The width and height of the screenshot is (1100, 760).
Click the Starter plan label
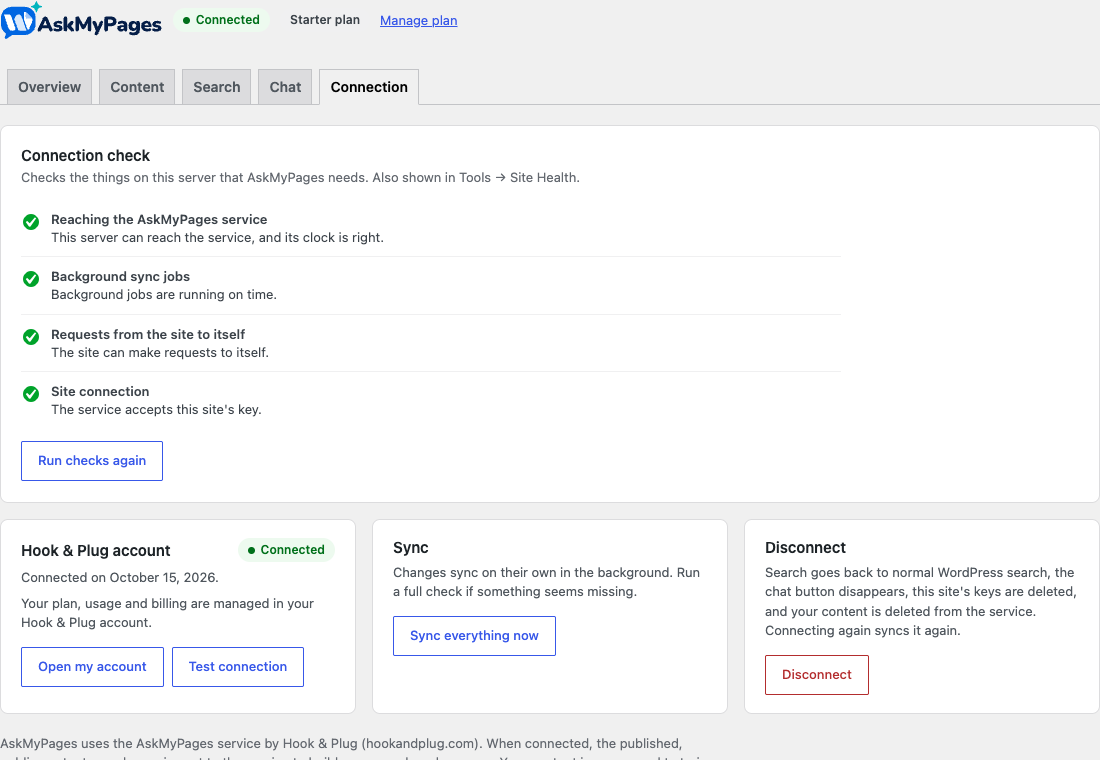click(x=325, y=20)
